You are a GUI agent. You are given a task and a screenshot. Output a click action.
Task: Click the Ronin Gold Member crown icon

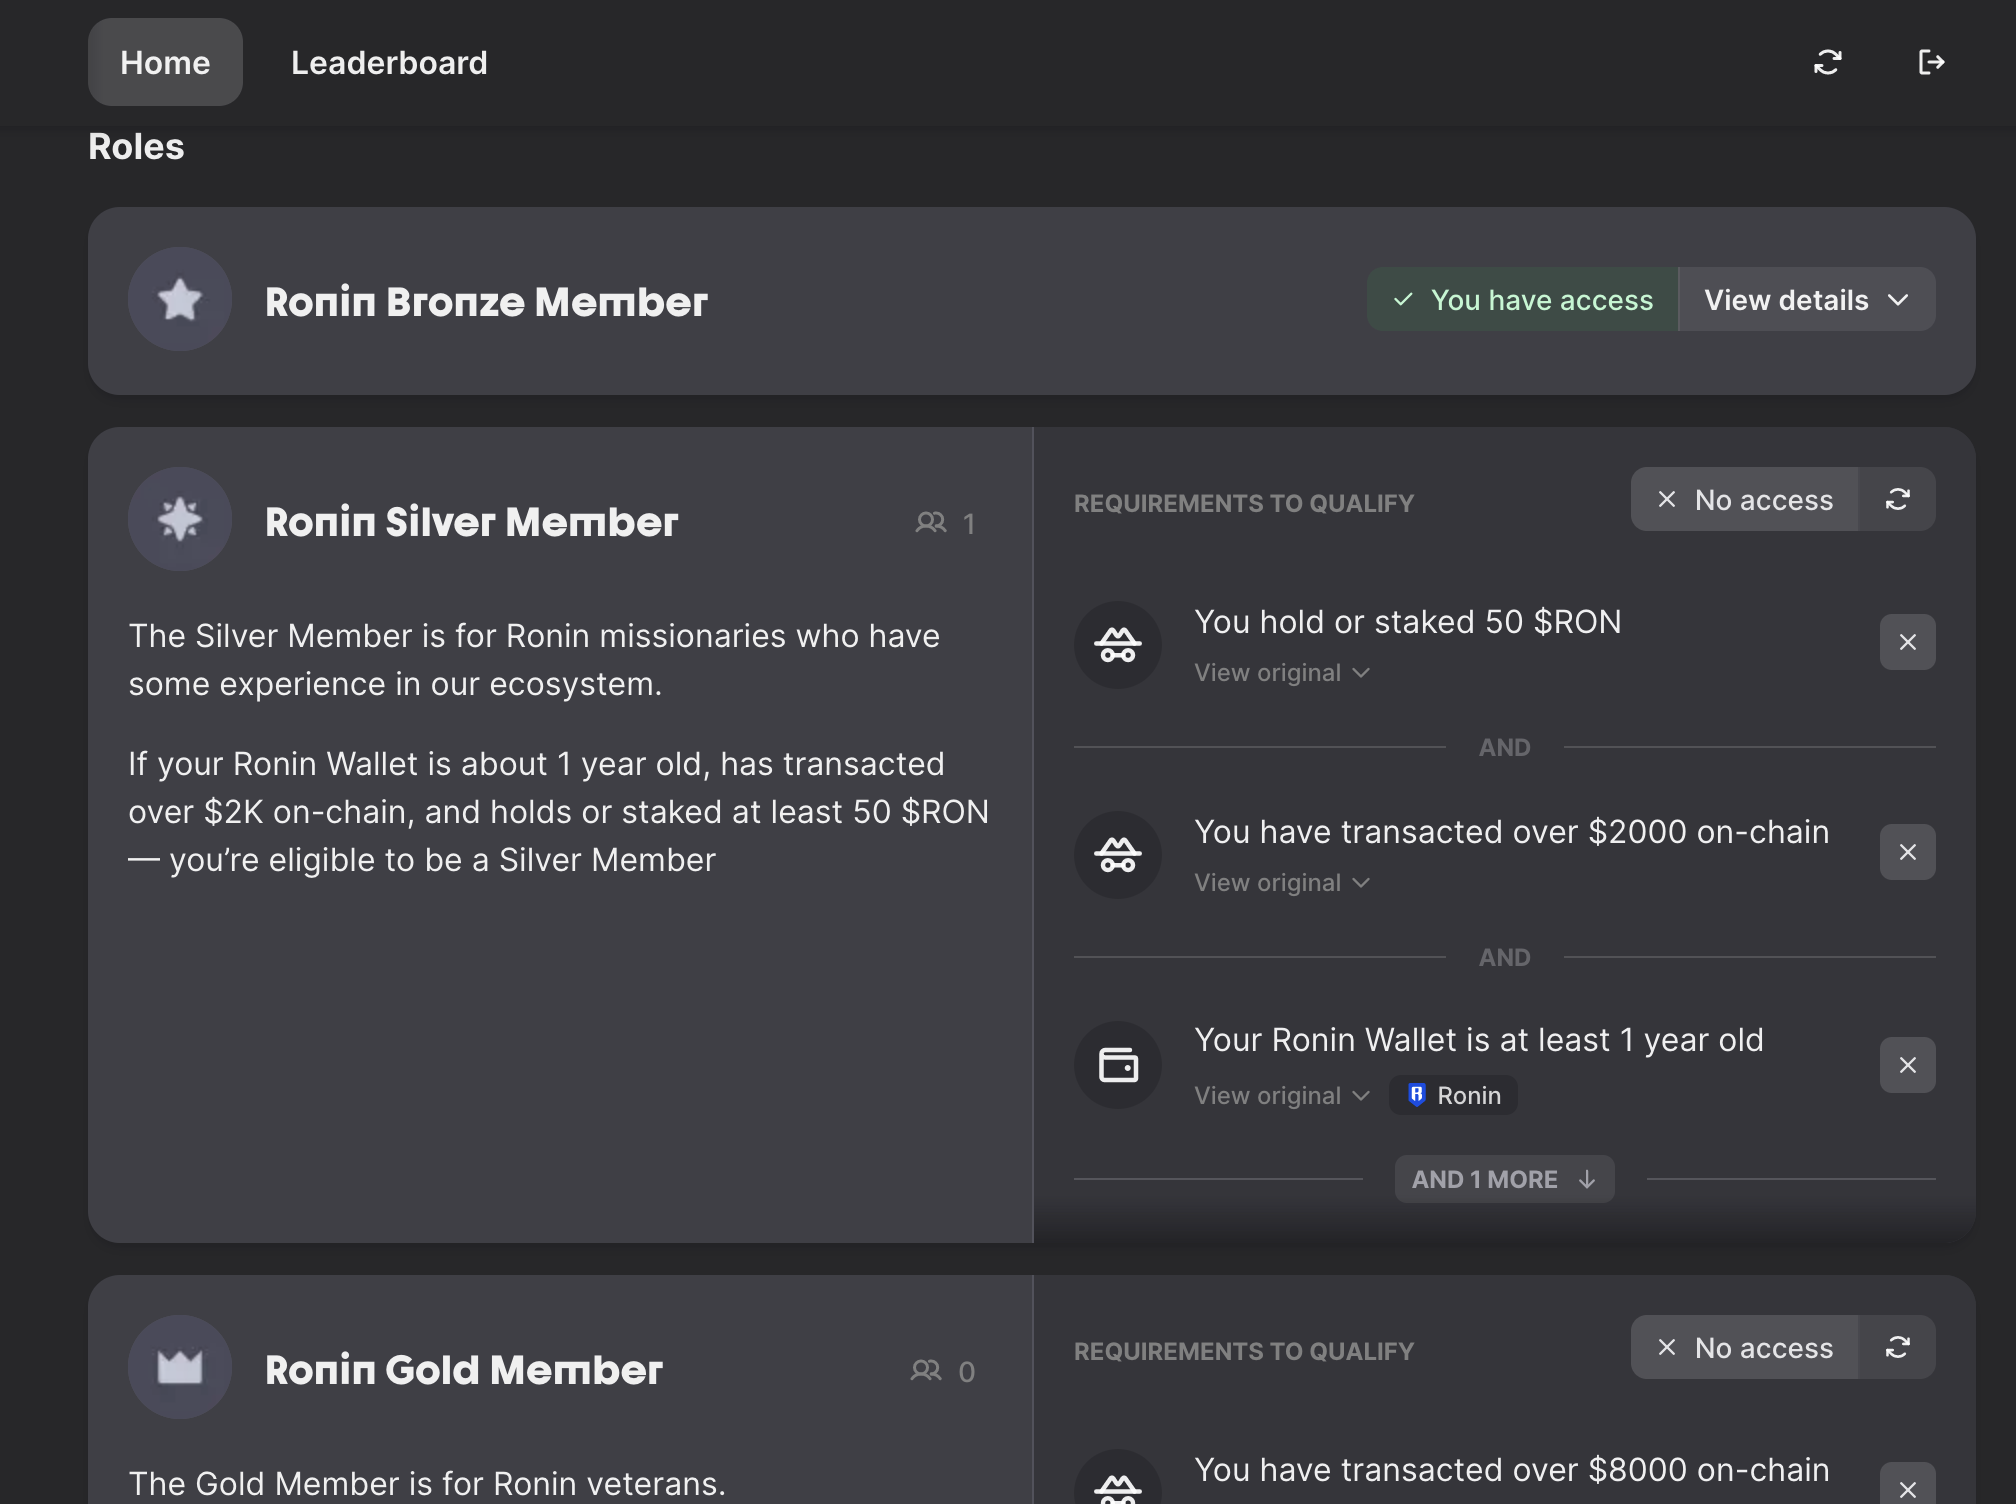(180, 1366)
